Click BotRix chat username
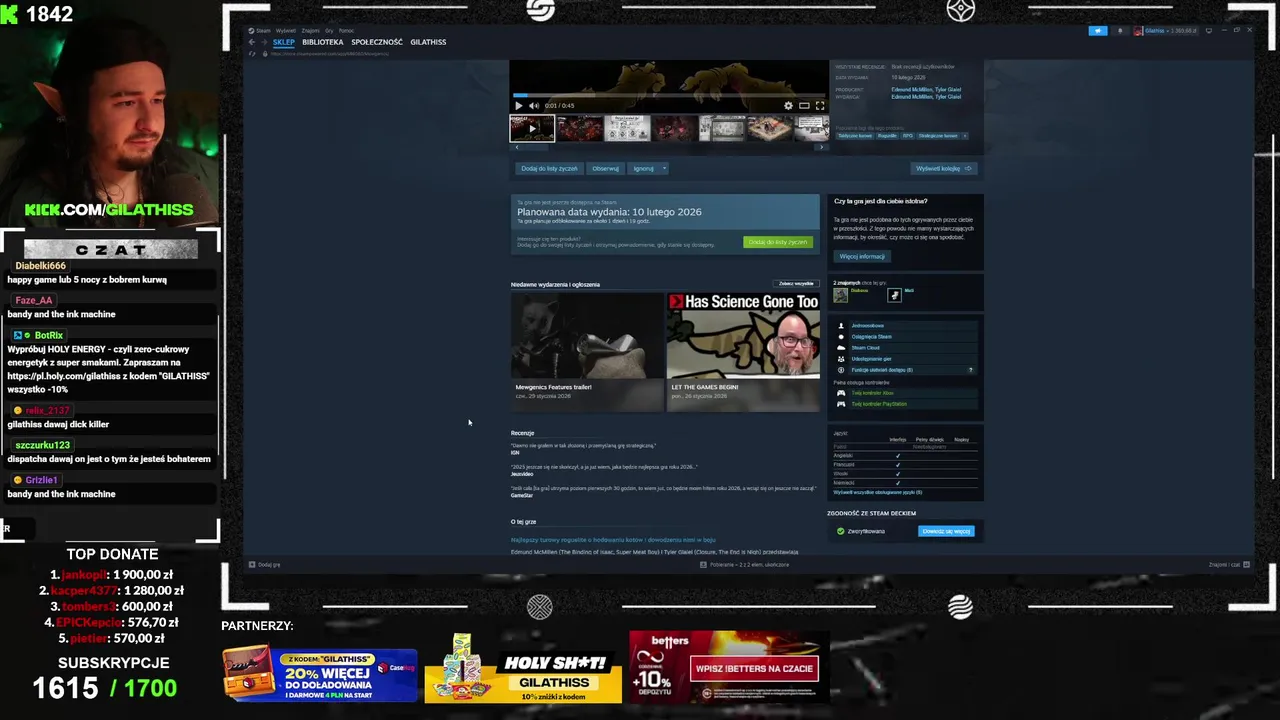 [x=49, y=336]
